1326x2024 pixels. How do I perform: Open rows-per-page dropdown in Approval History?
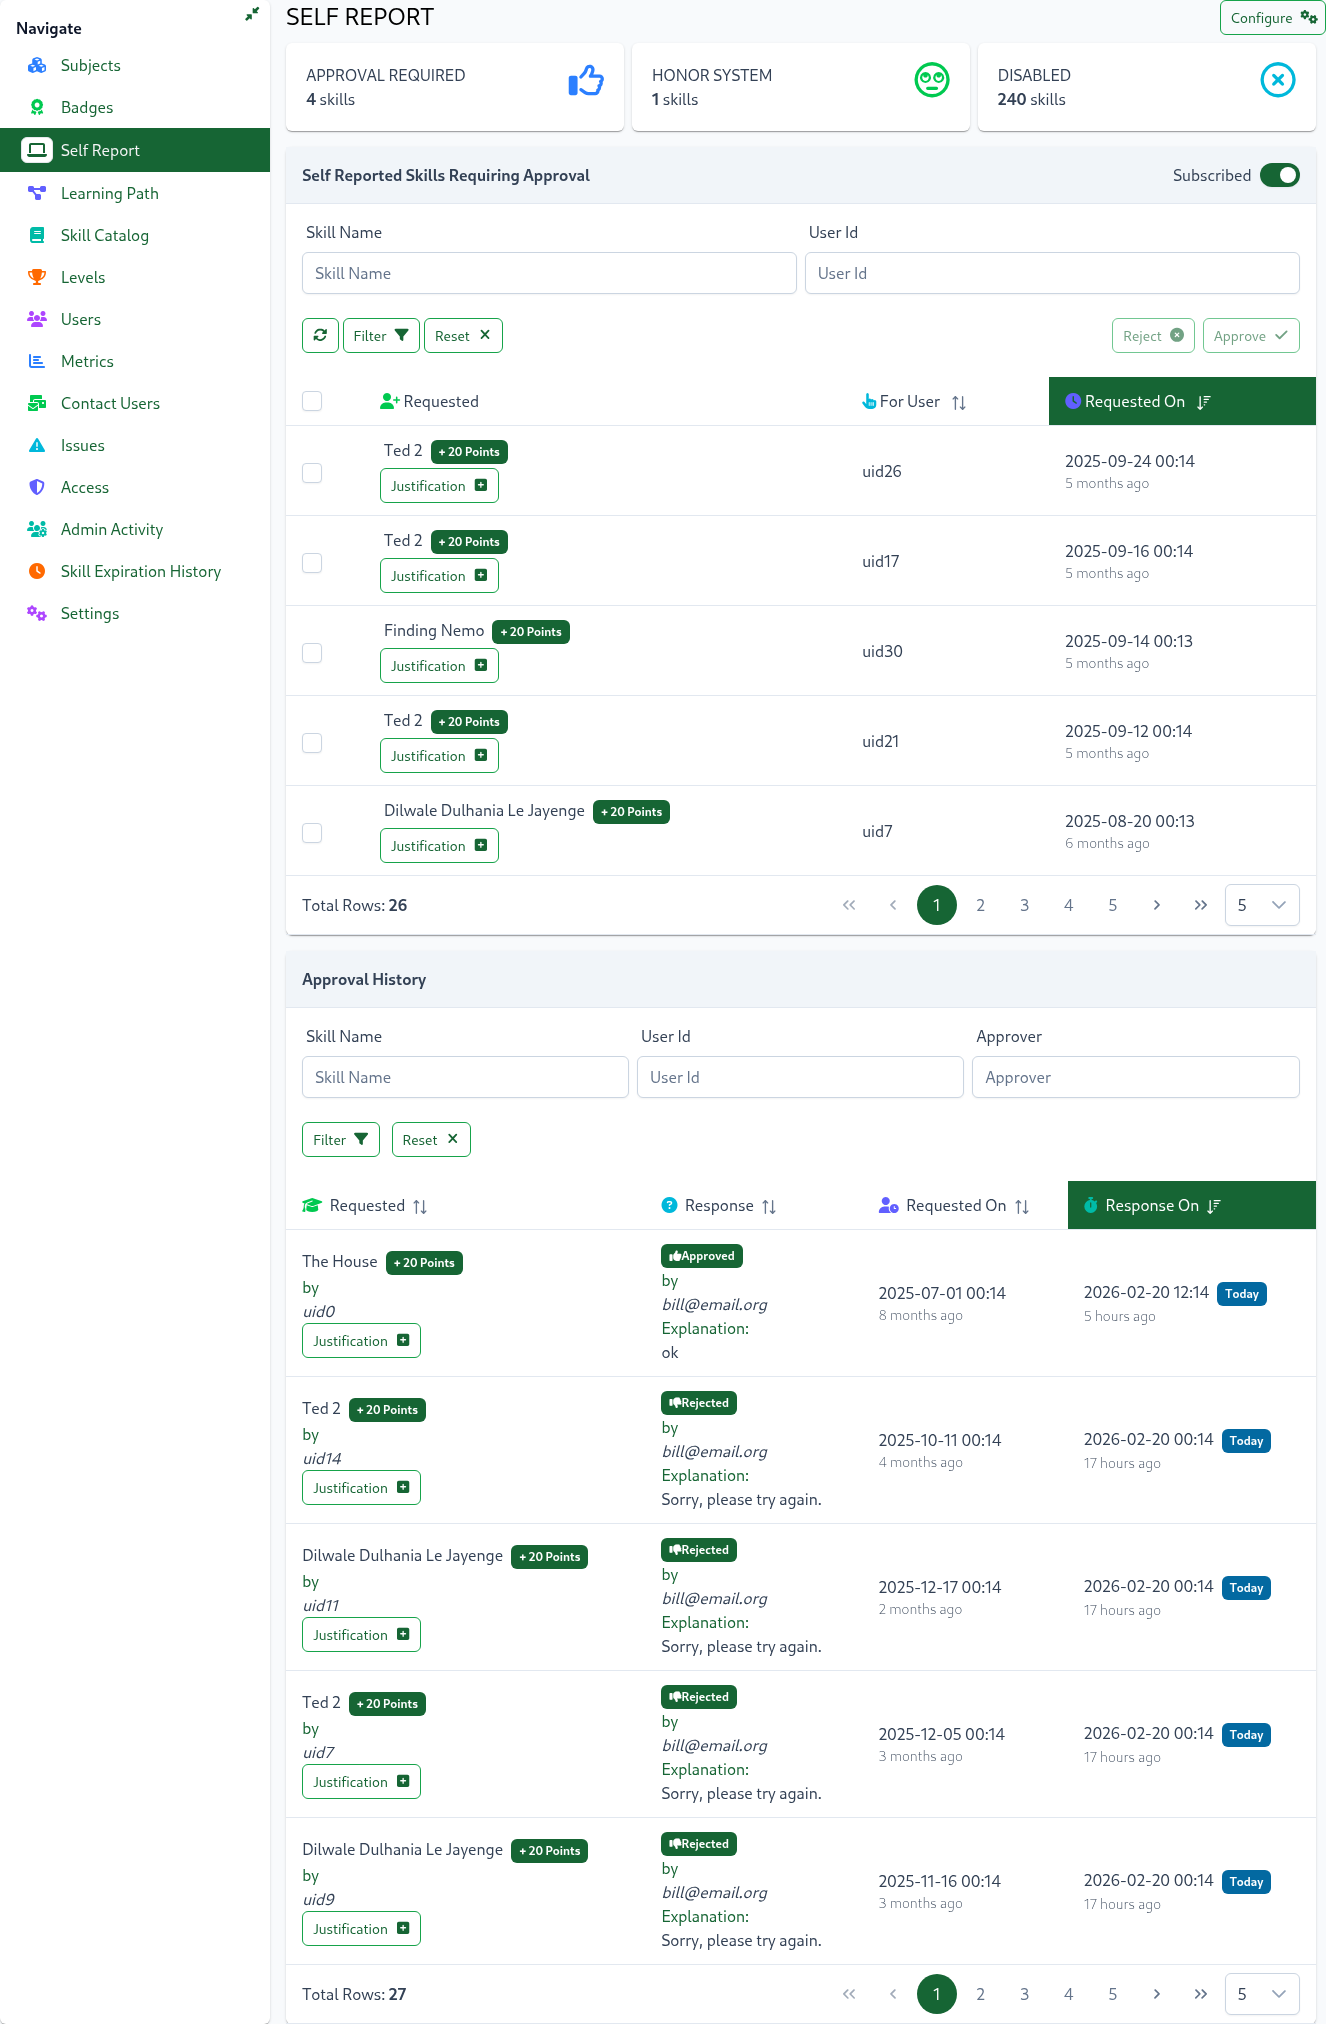click(1262, 1994)
